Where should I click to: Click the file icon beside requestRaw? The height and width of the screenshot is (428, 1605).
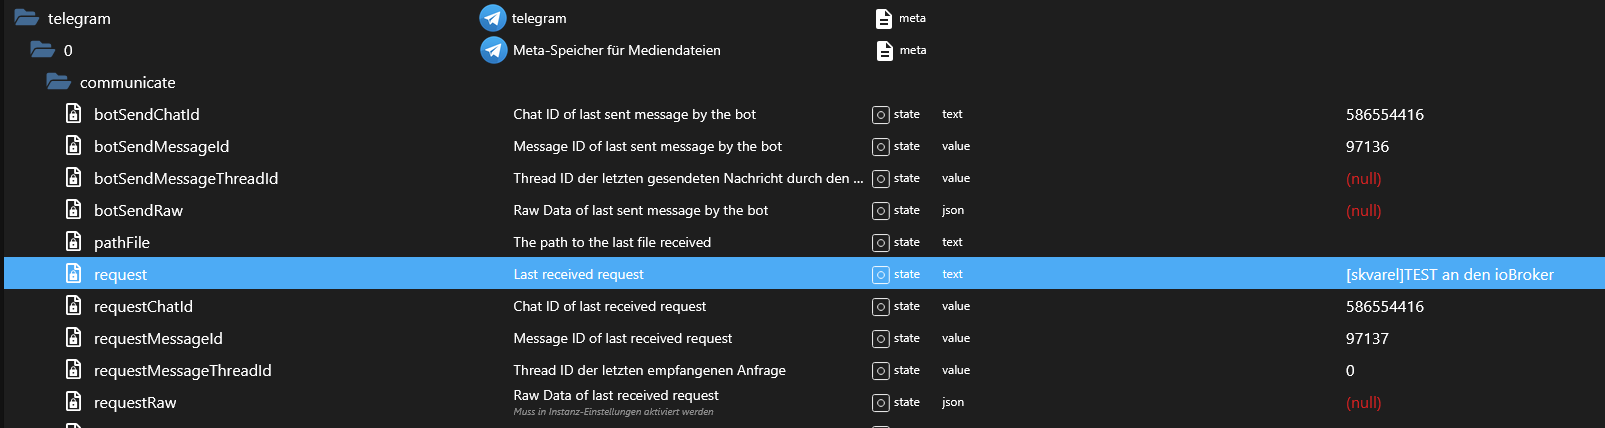(x=73, y=402)
